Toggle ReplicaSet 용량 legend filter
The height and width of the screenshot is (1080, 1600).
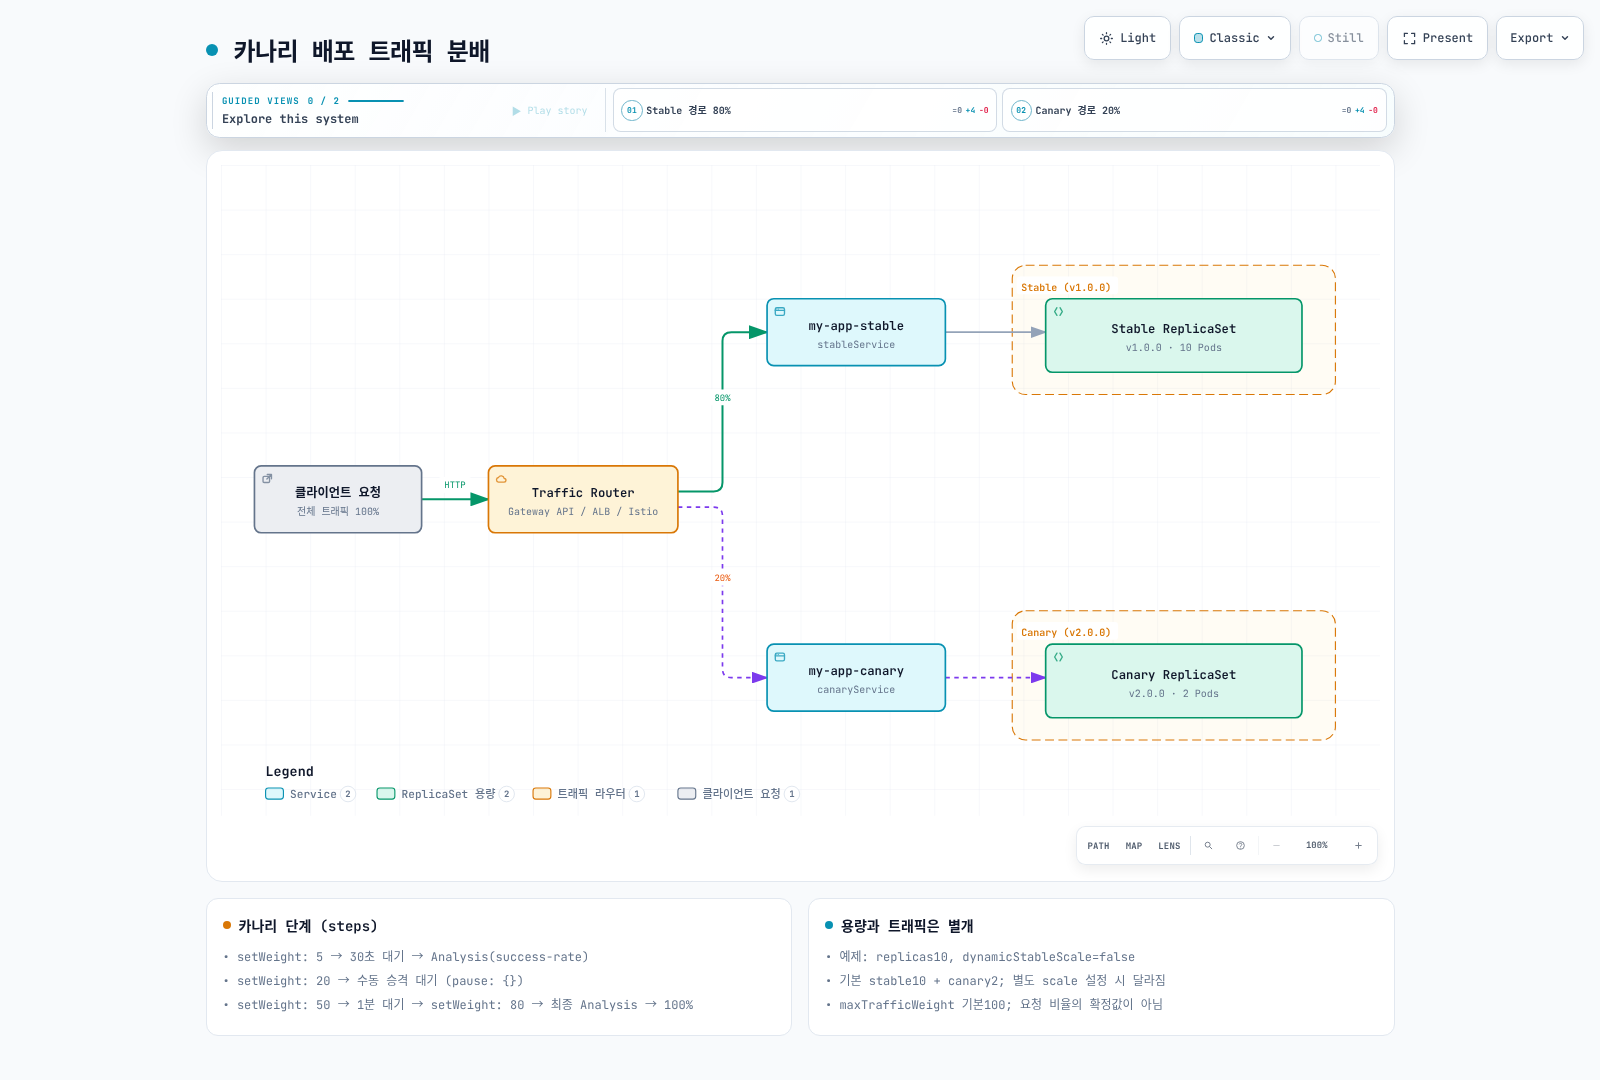click(x=445, y=794)
